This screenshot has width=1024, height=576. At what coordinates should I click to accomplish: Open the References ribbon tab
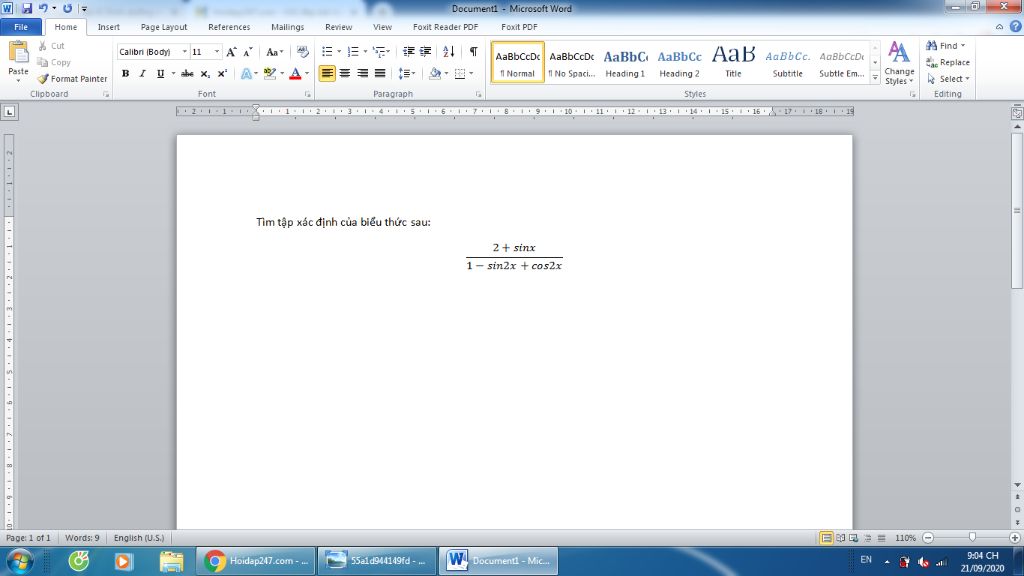(x=229, y=27)
